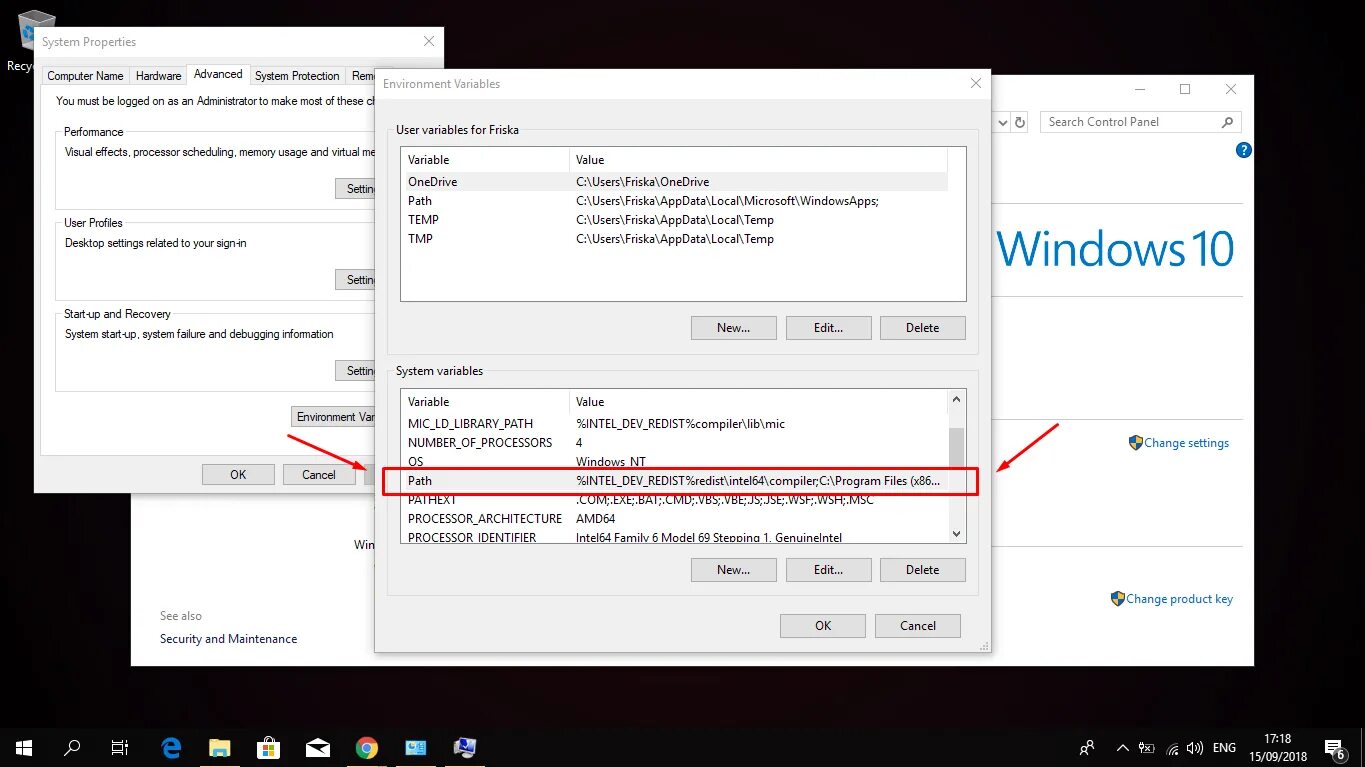Expand Control Panel address bar dropdown
1365x767 pixels.
click(1002, 122)
